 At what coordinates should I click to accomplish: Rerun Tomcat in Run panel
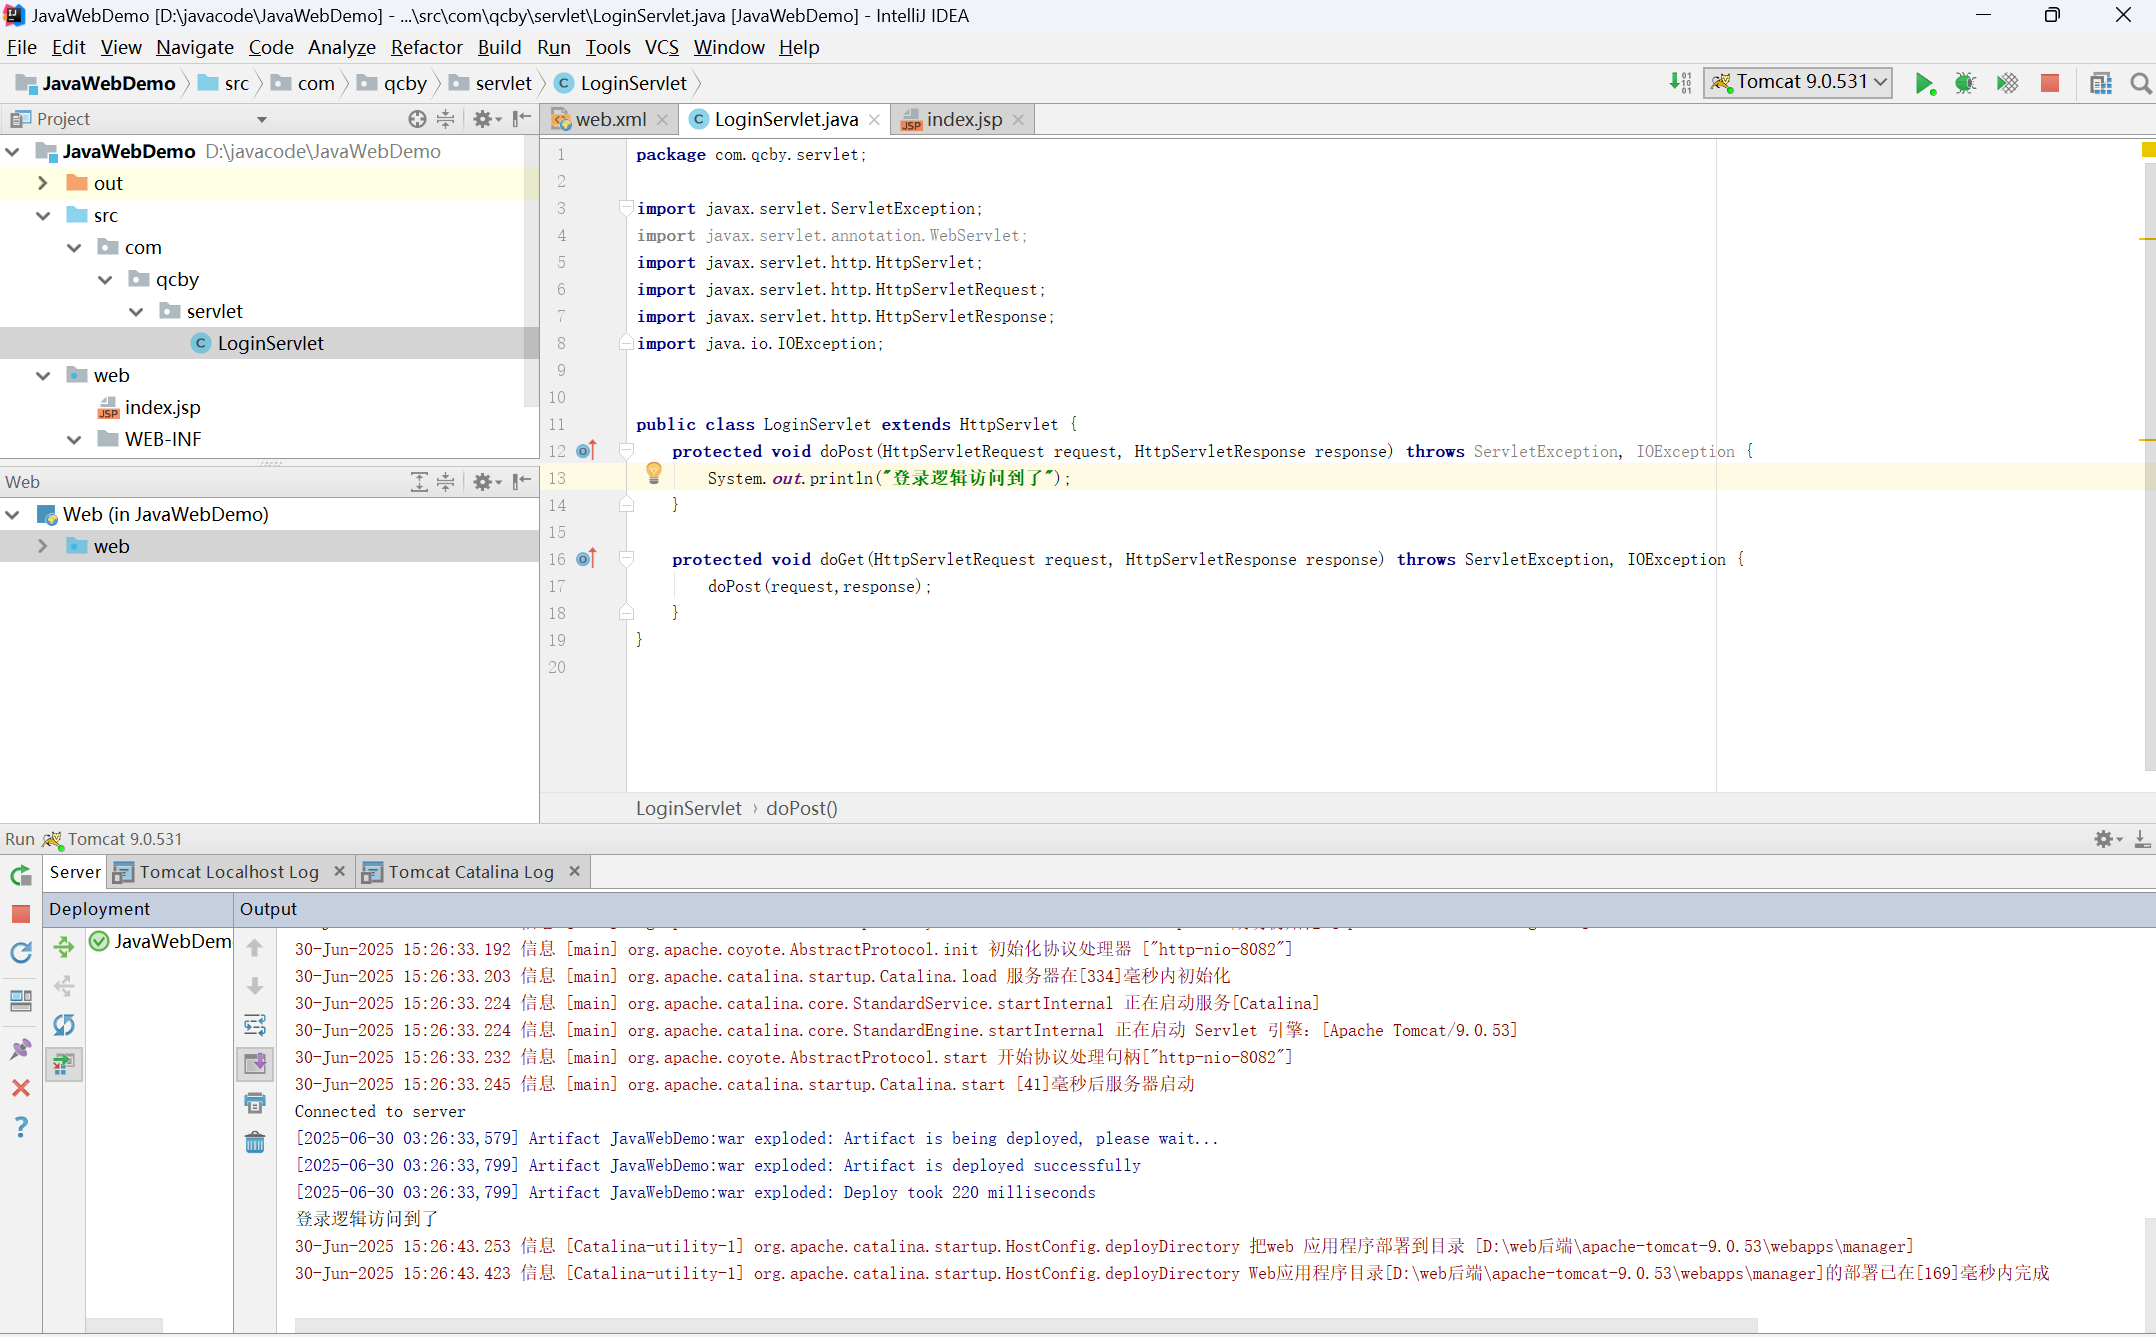click(x=21, y=876)
